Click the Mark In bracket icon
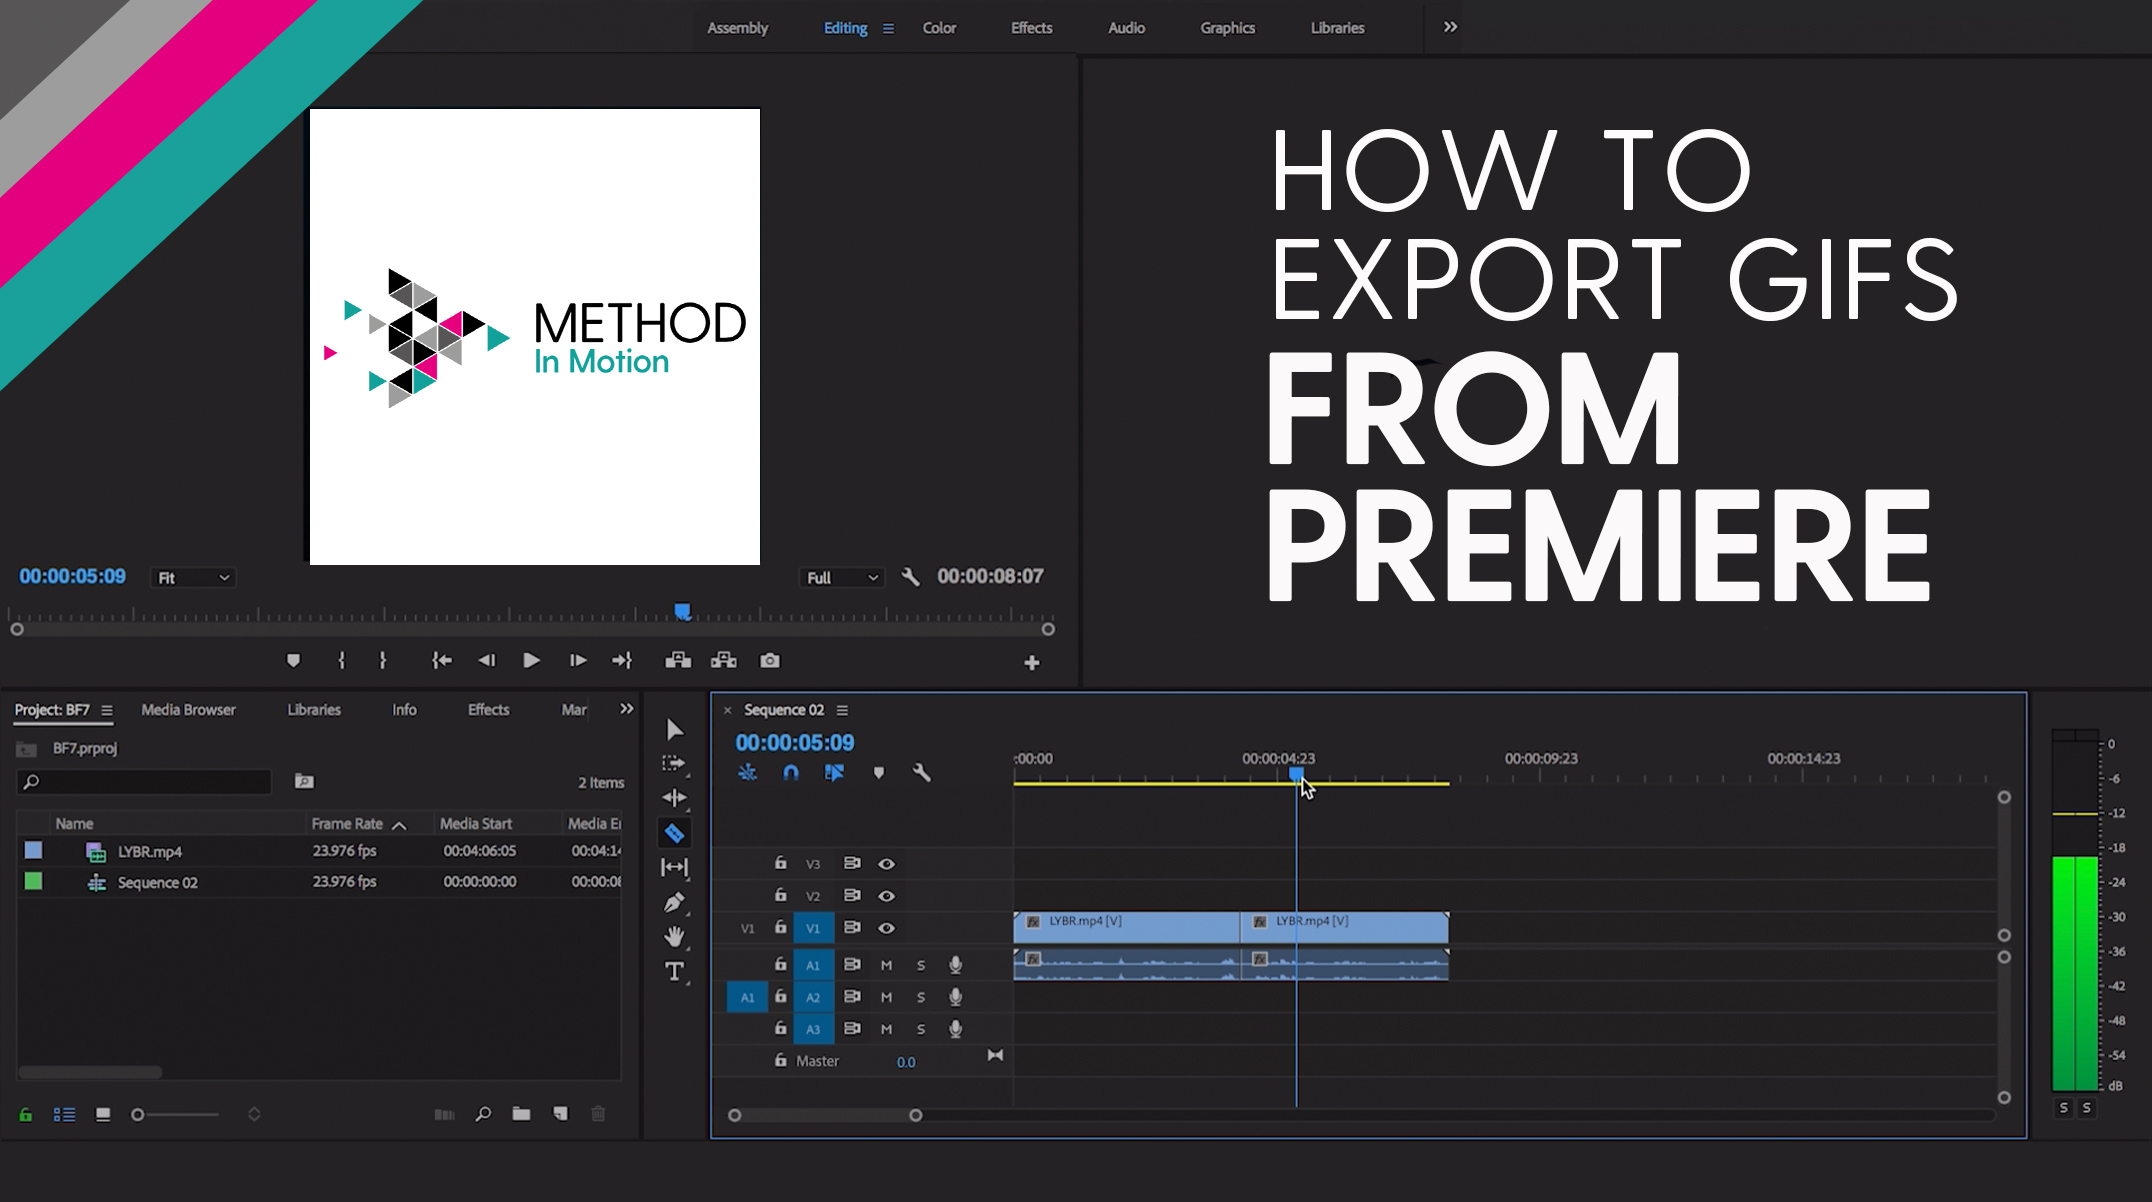2152x1202 pixels. (x=342, y=661)
